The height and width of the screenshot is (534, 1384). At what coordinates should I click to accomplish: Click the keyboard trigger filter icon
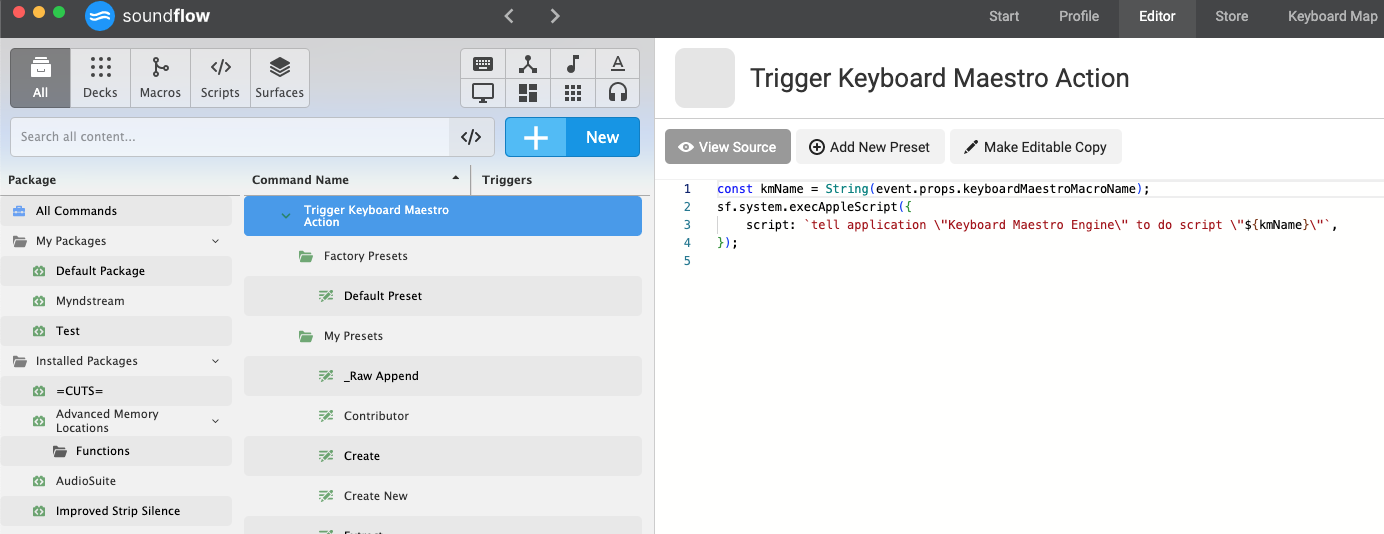tap(483, 64)
